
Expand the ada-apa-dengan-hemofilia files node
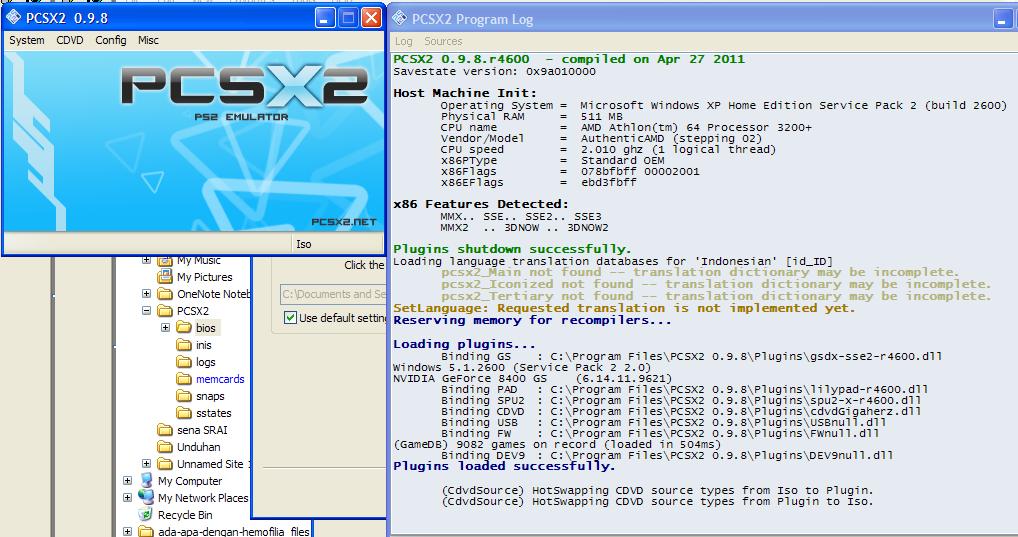pyautogui.click(x=127, y=531)
